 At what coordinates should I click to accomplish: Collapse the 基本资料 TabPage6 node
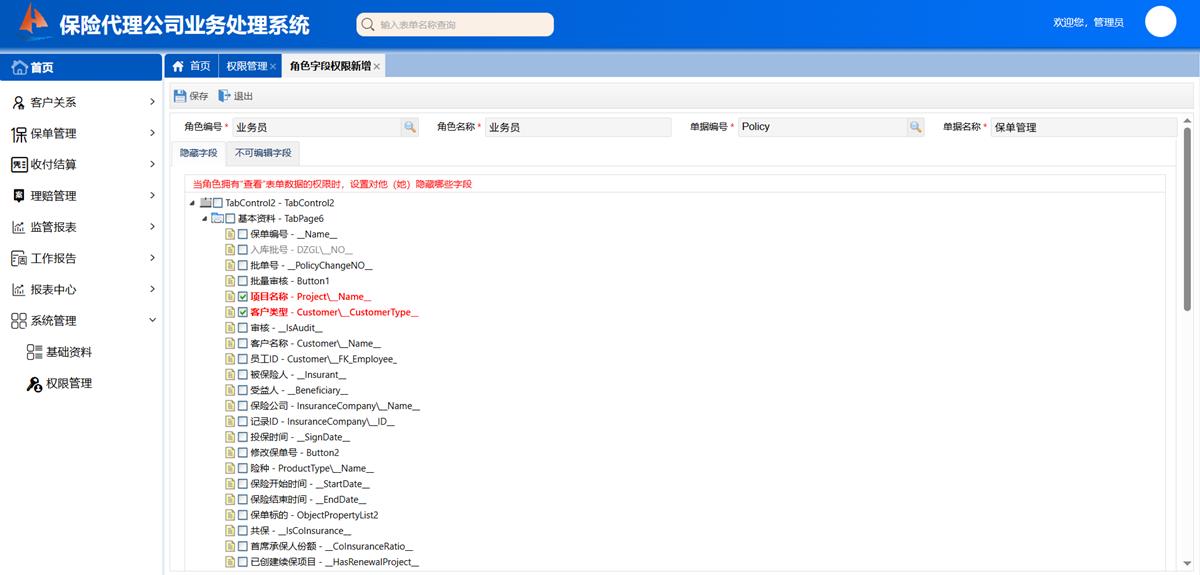pos(204,219)
